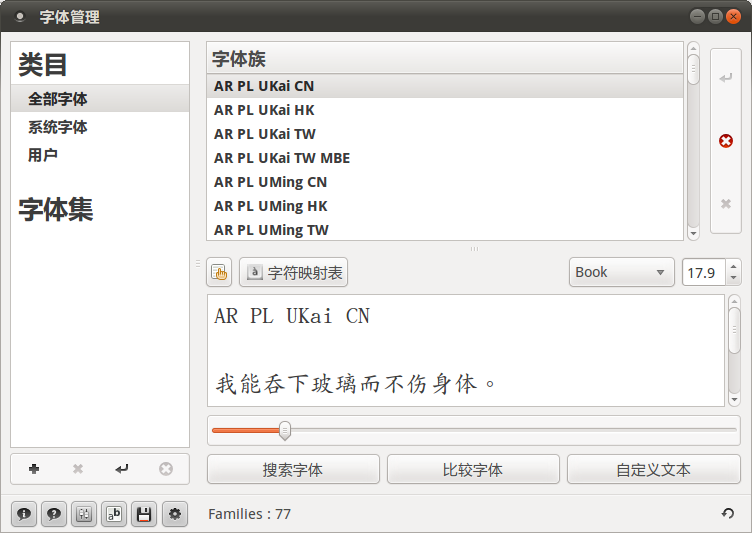Image resolution: width=752 pixels, height=533 pixels.
Task: Toggle the font details hand icon button
Action: click(x=219, y=272)
